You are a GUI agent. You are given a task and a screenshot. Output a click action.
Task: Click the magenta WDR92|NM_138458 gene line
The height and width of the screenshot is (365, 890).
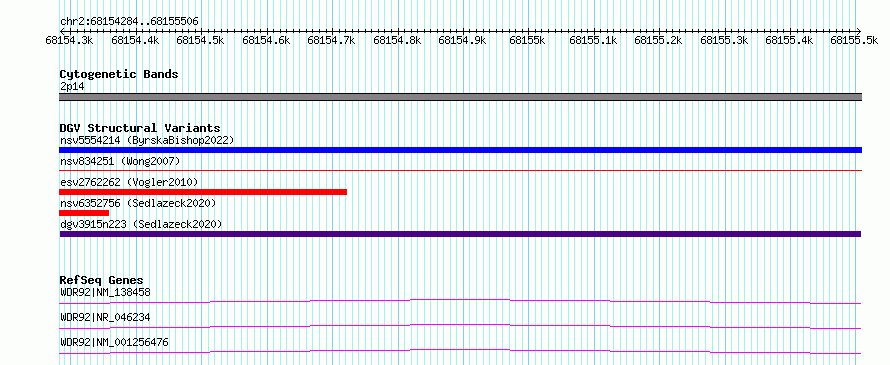tap(460, 301)
